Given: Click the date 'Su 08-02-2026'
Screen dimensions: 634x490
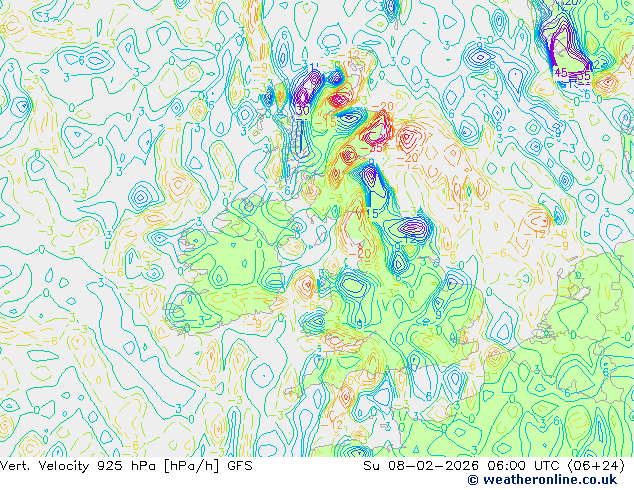Looking at the screenshot, I should pyautogui.click(x=421, y=466).
